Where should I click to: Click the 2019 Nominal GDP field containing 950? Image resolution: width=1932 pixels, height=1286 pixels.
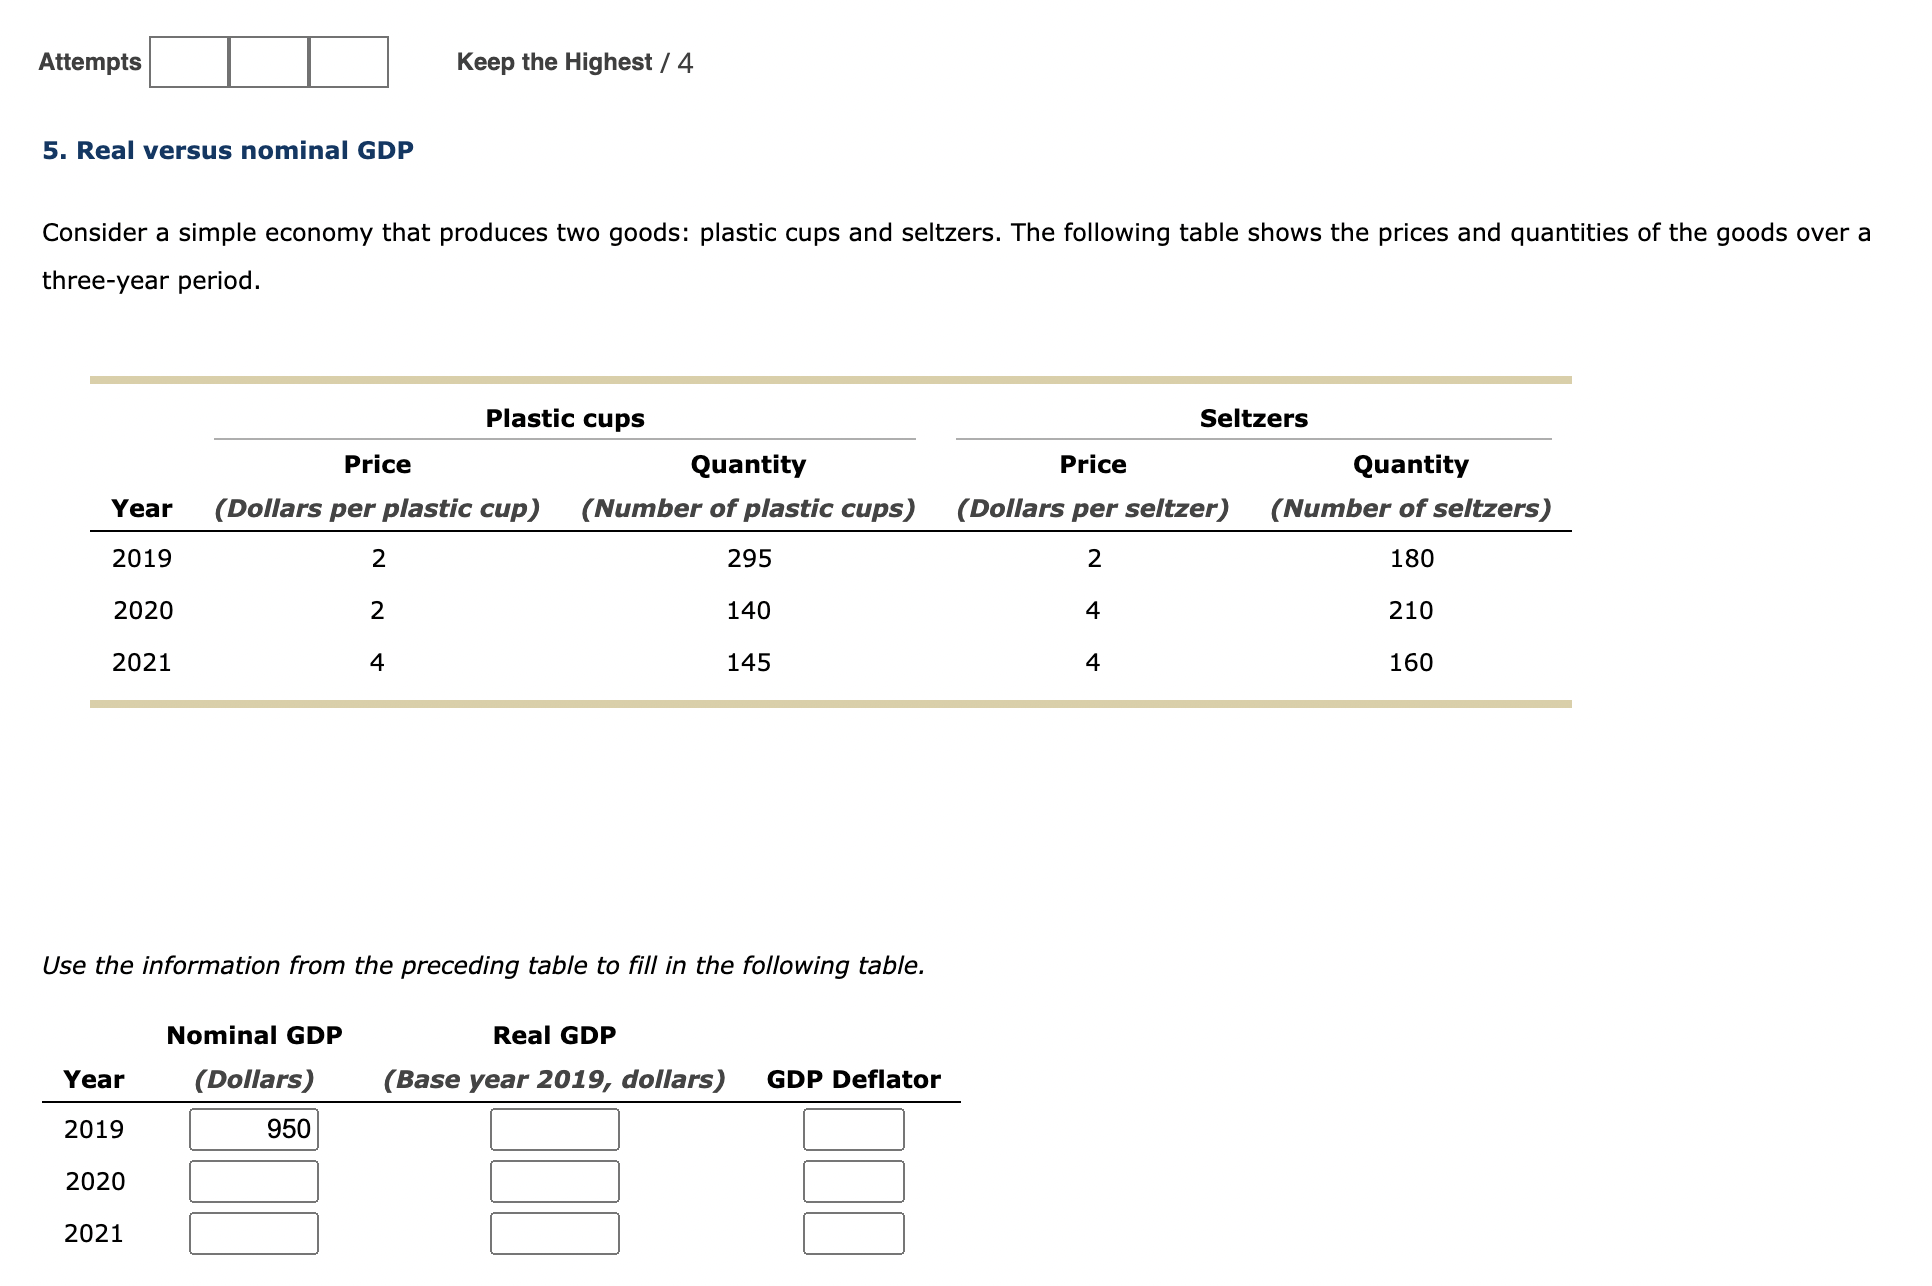point(254,1129)
